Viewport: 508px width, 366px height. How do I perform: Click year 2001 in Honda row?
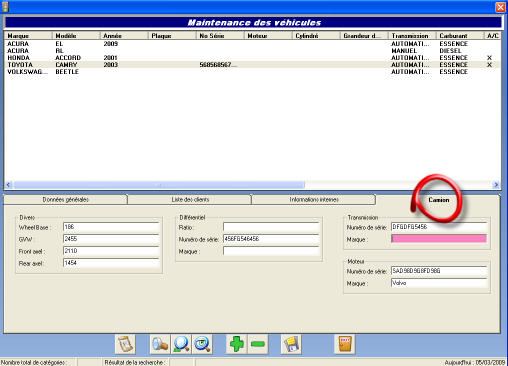click(x=110, y=58)
